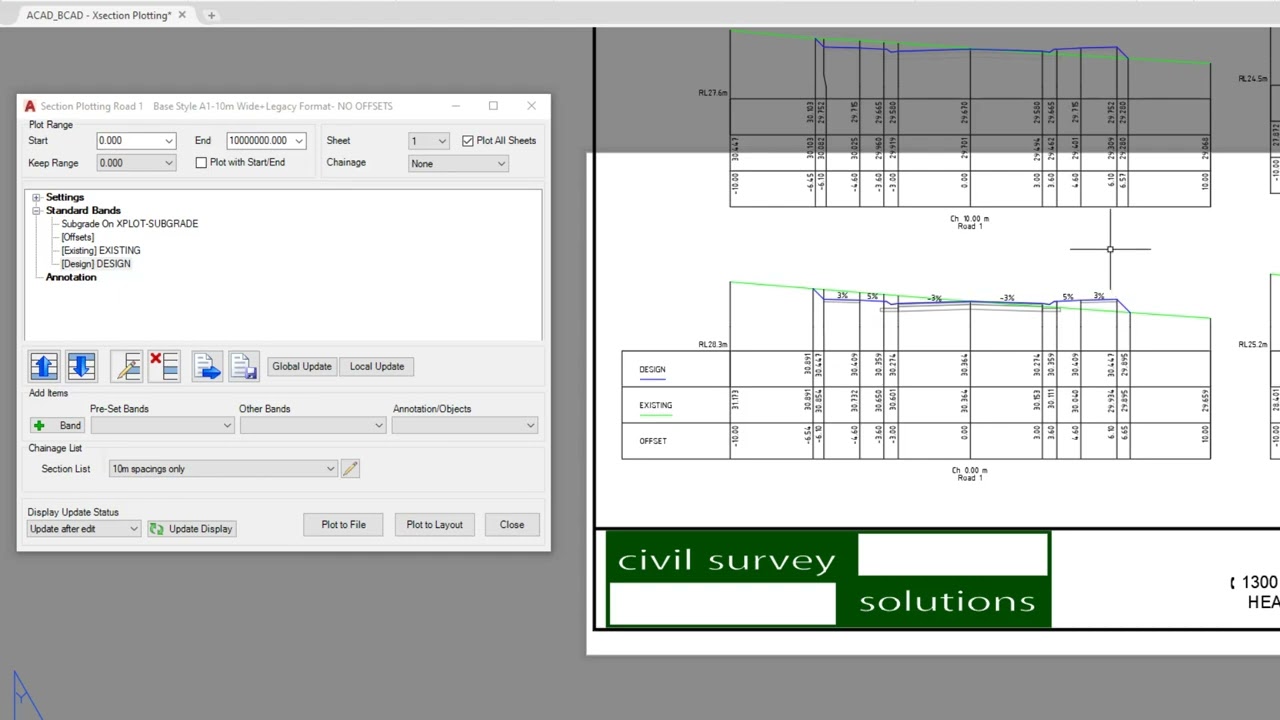Select the [Design] DESIGN tree item
The height and width of the screenshot is (720, 1280).
[x=96, y=264]
